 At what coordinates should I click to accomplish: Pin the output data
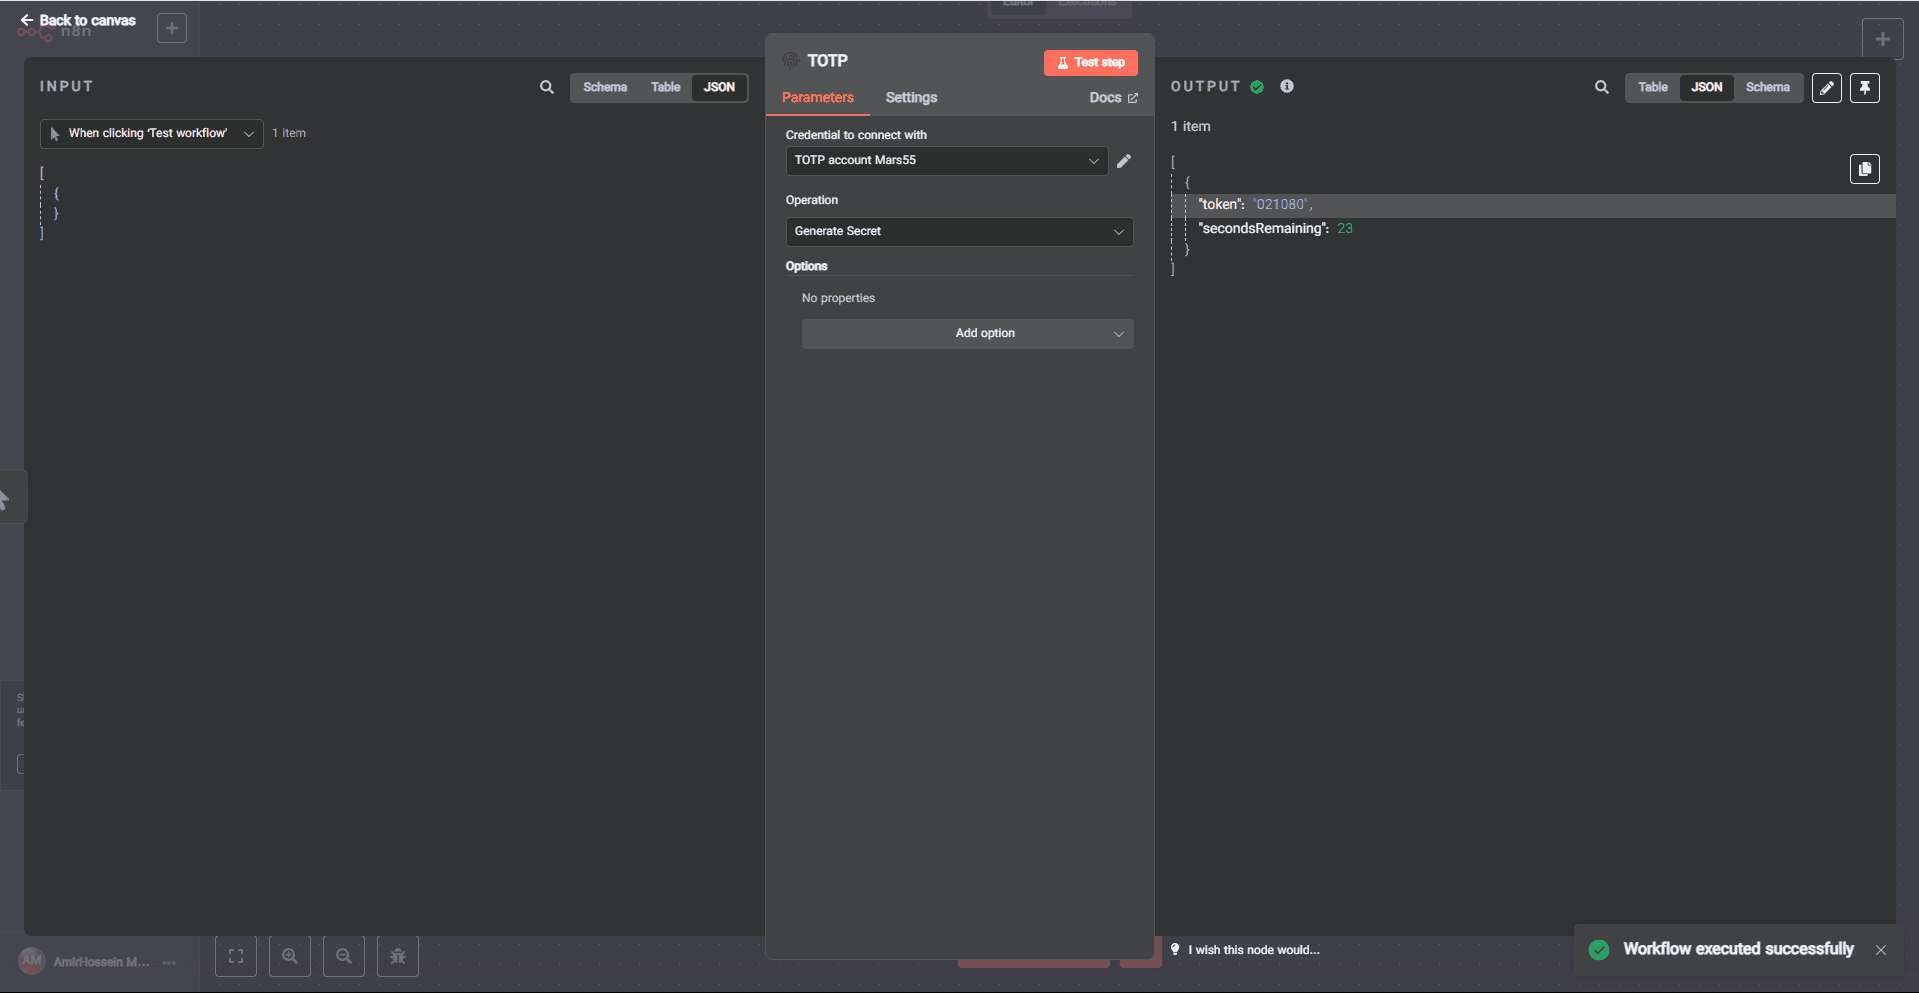(x=1865, y=88)
